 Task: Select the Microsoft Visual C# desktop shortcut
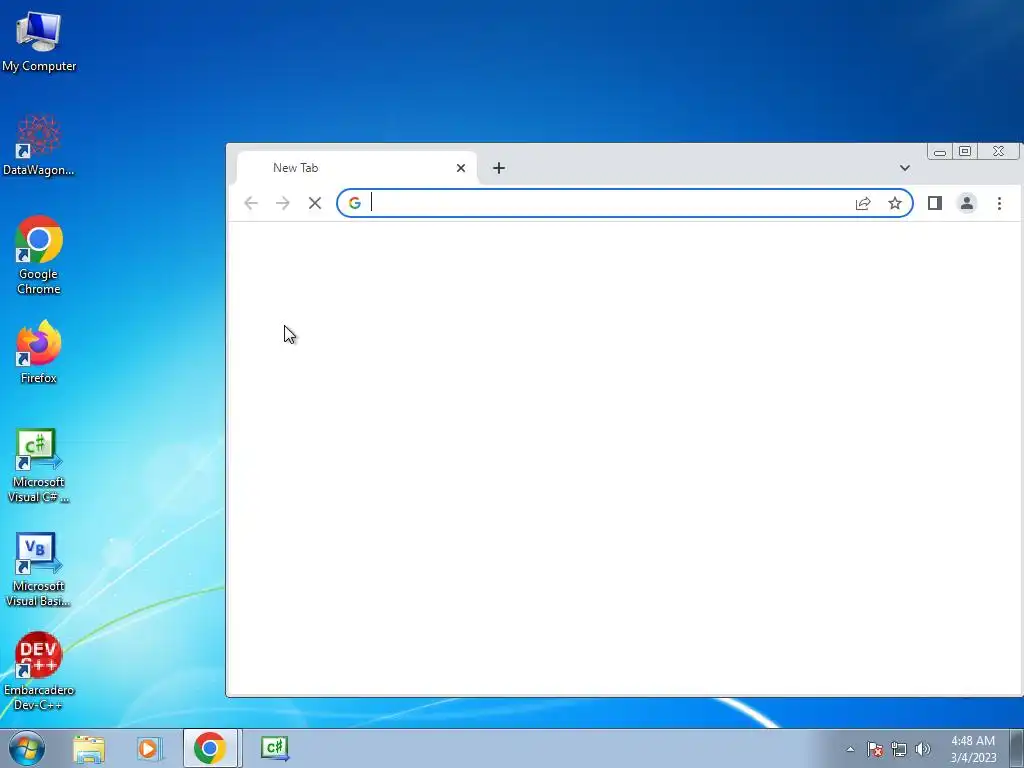[x=39, y=466]
